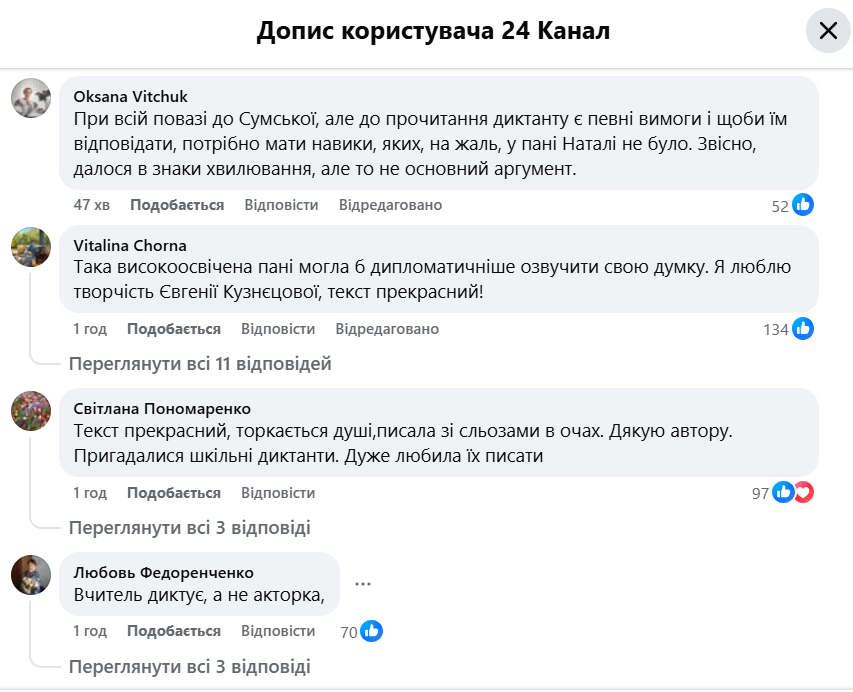Viewport: 853px width, 692px height.
Task: Toggle Подобається on Світлана Пономаренко's comment
Action: point(174,493)
